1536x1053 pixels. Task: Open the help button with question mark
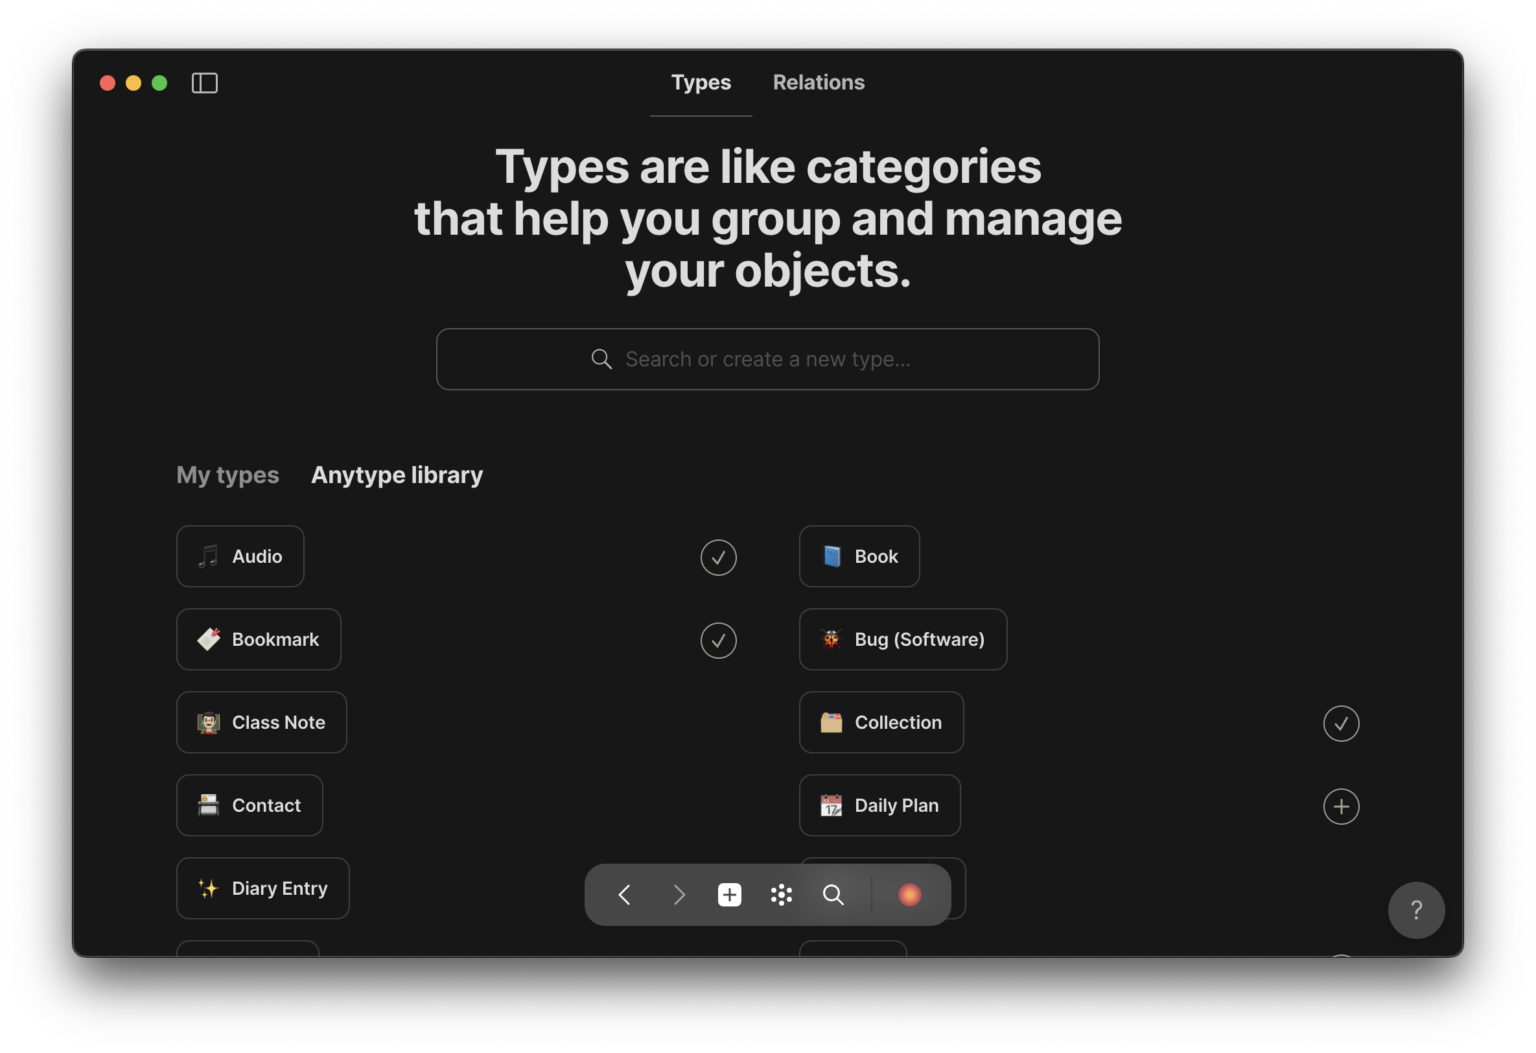1416,910
